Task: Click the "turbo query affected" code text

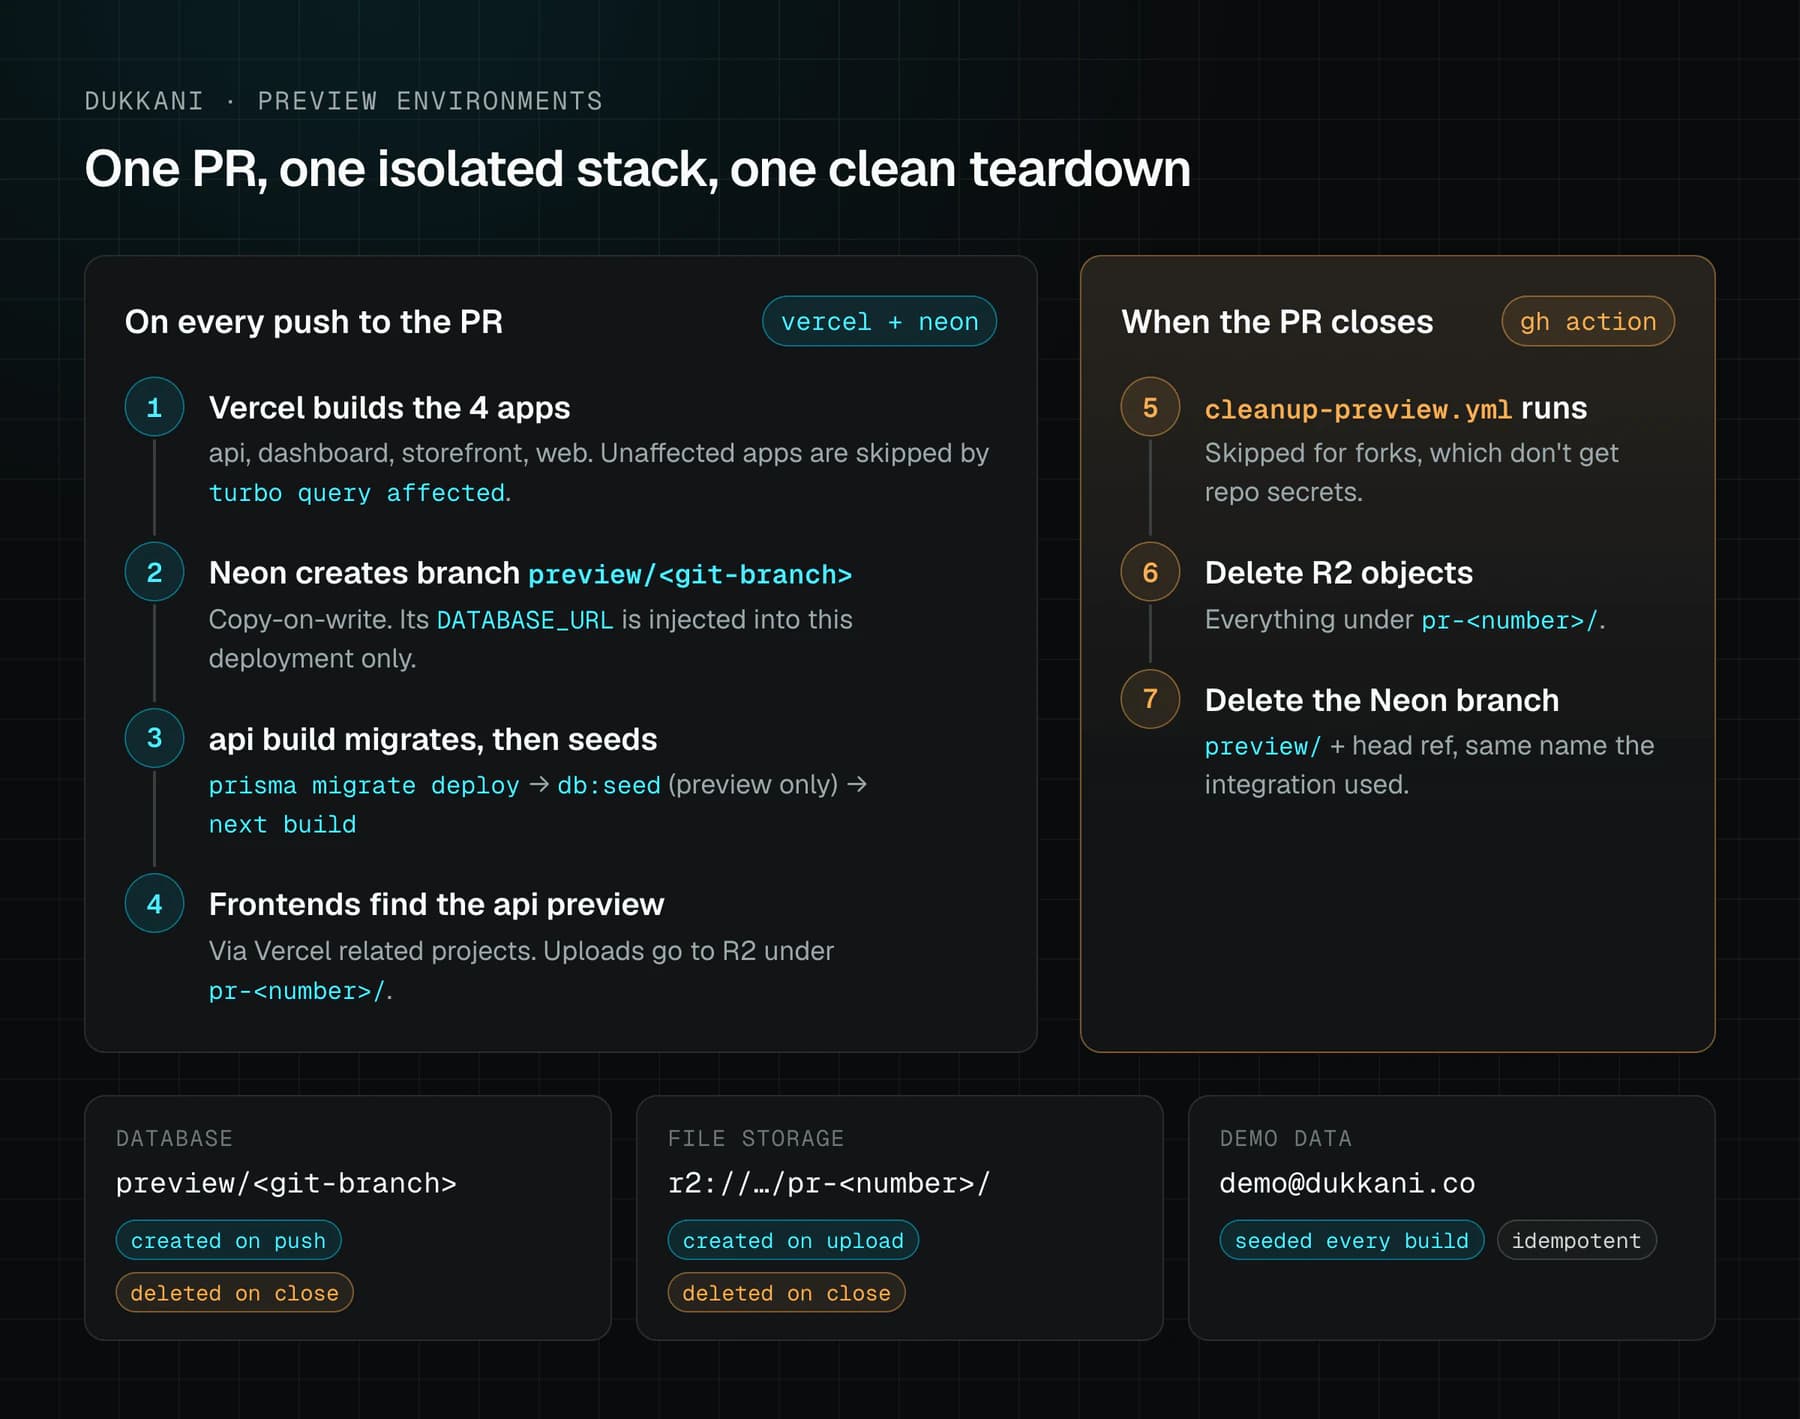Action: click(x=357, y=493)
